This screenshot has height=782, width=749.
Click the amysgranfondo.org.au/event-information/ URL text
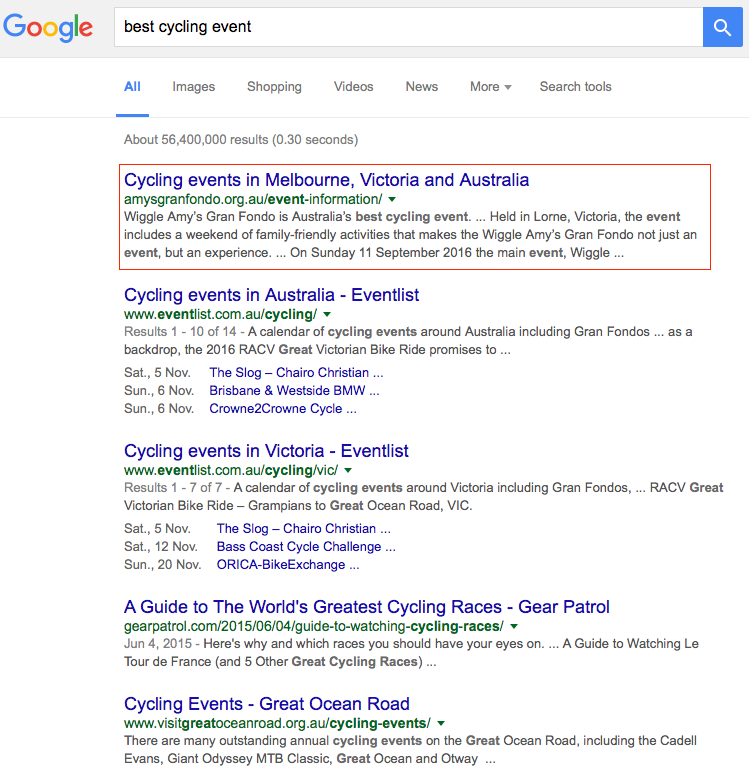click(253, 199)
